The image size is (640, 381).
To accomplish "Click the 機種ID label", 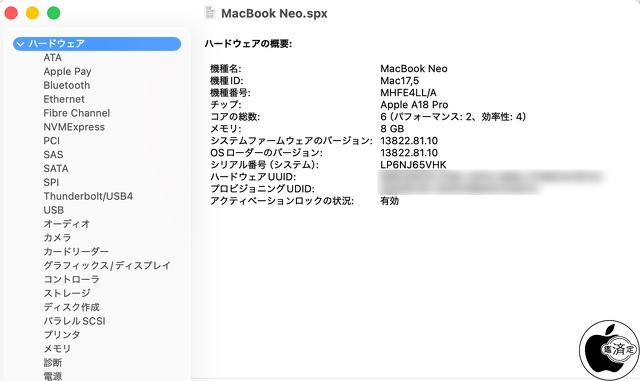I will click(x=227, y=81).
